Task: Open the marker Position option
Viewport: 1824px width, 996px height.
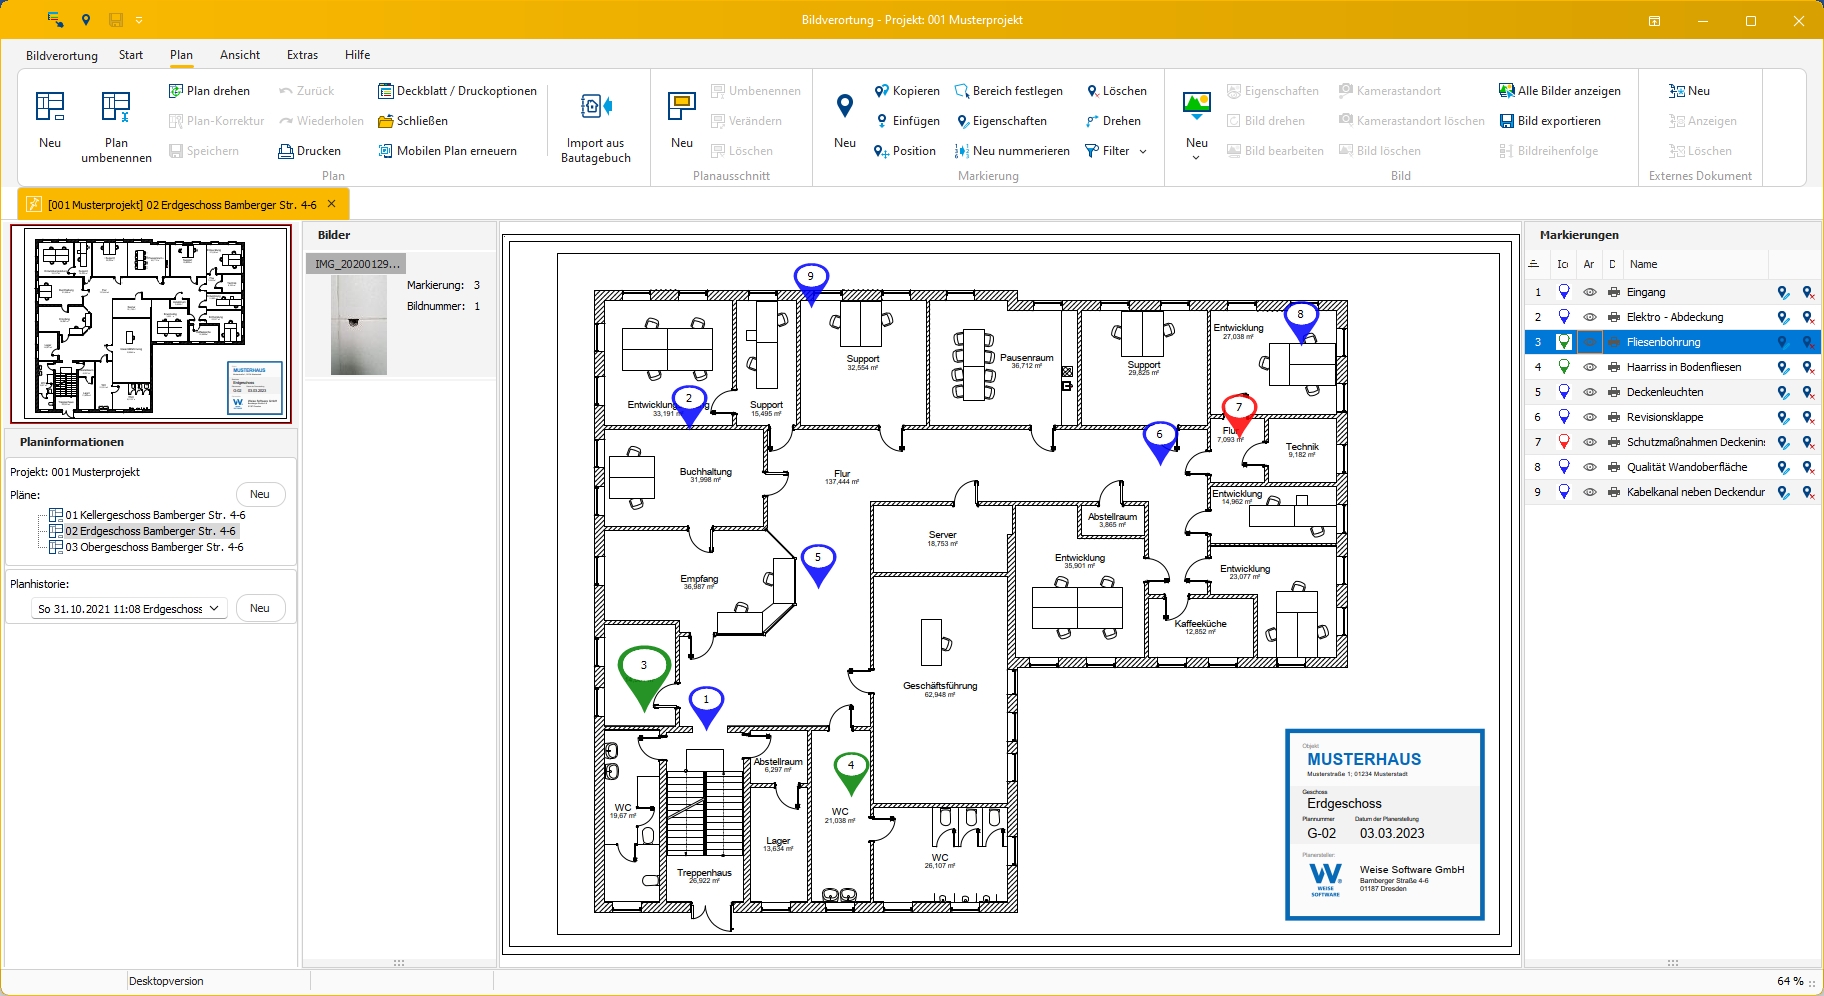Action: pos(905,151)
